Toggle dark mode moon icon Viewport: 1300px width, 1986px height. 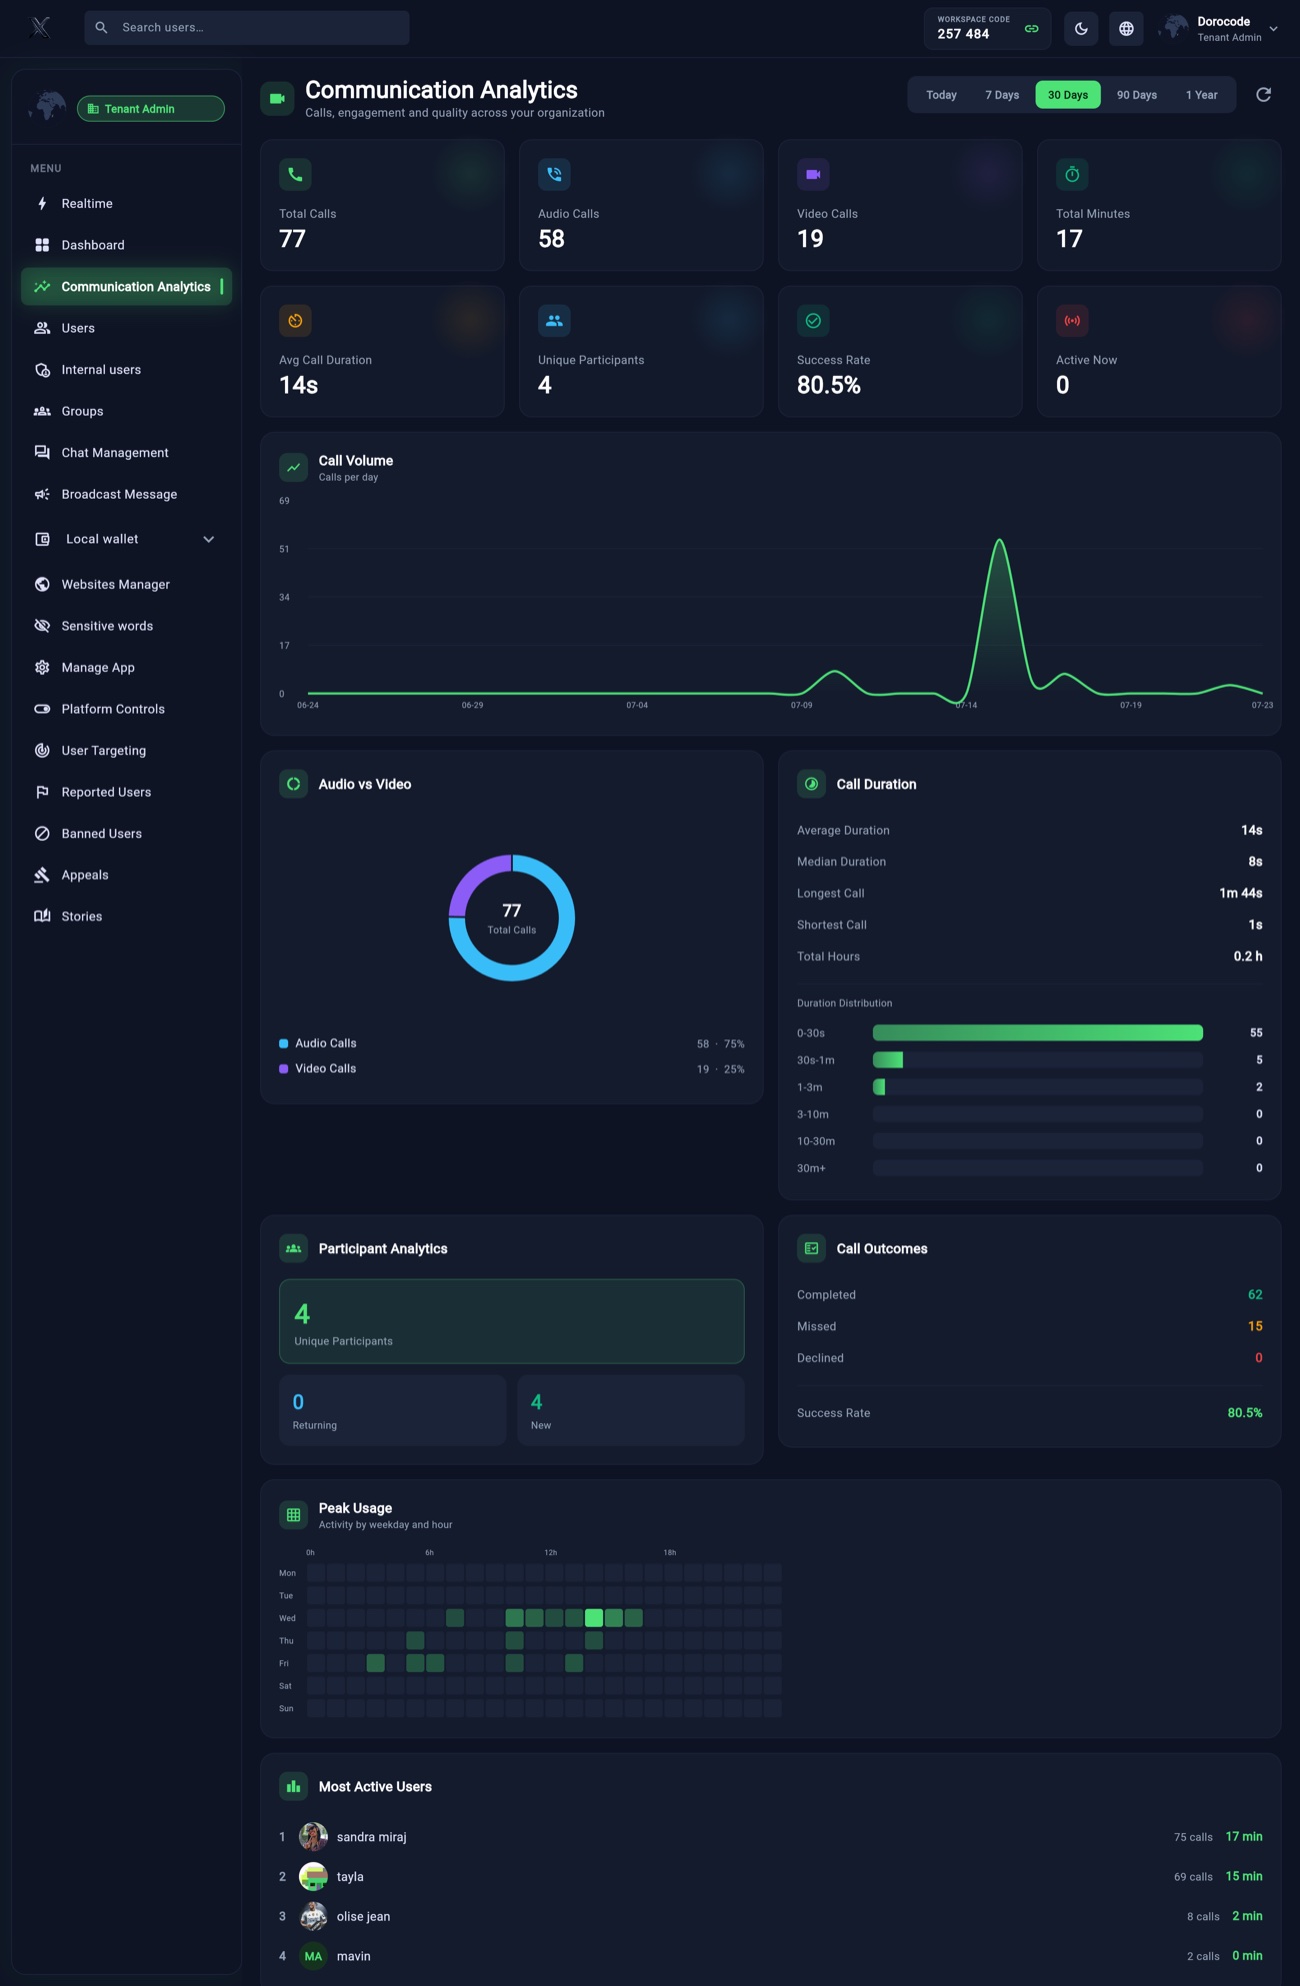tap(1081, 28)
